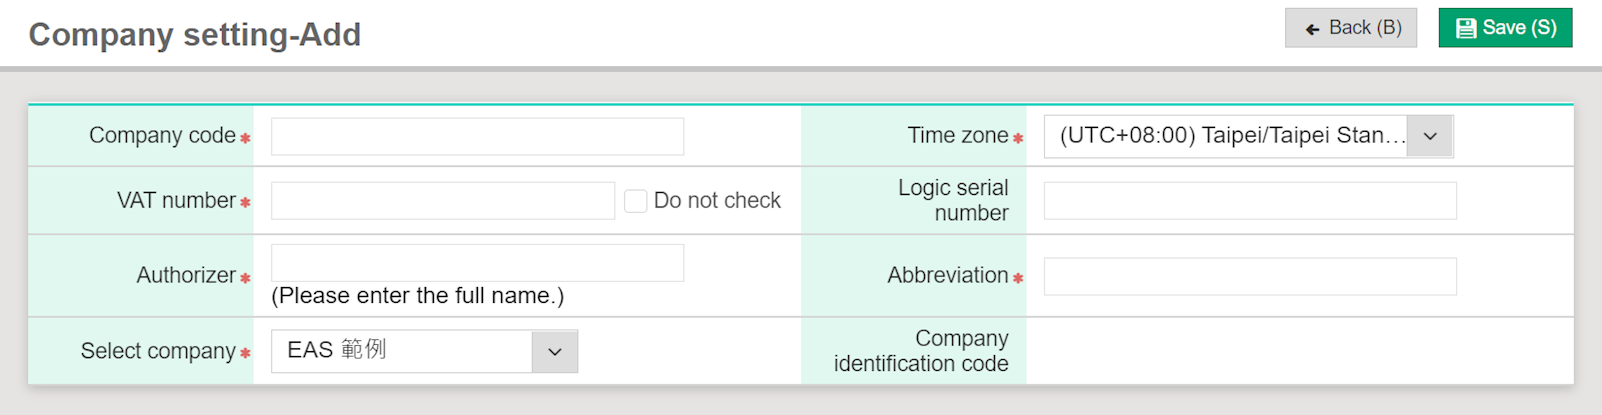Click into the VAT number field

(x=442, y=201)
